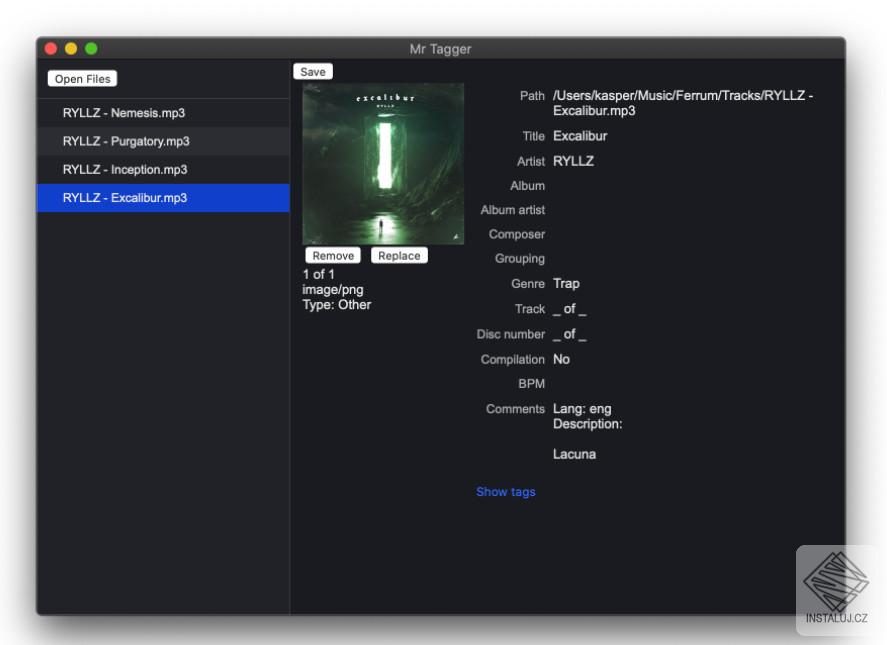Click the Open Files button
The height and width of the screenshot is (645, 887).
[82, 79]
